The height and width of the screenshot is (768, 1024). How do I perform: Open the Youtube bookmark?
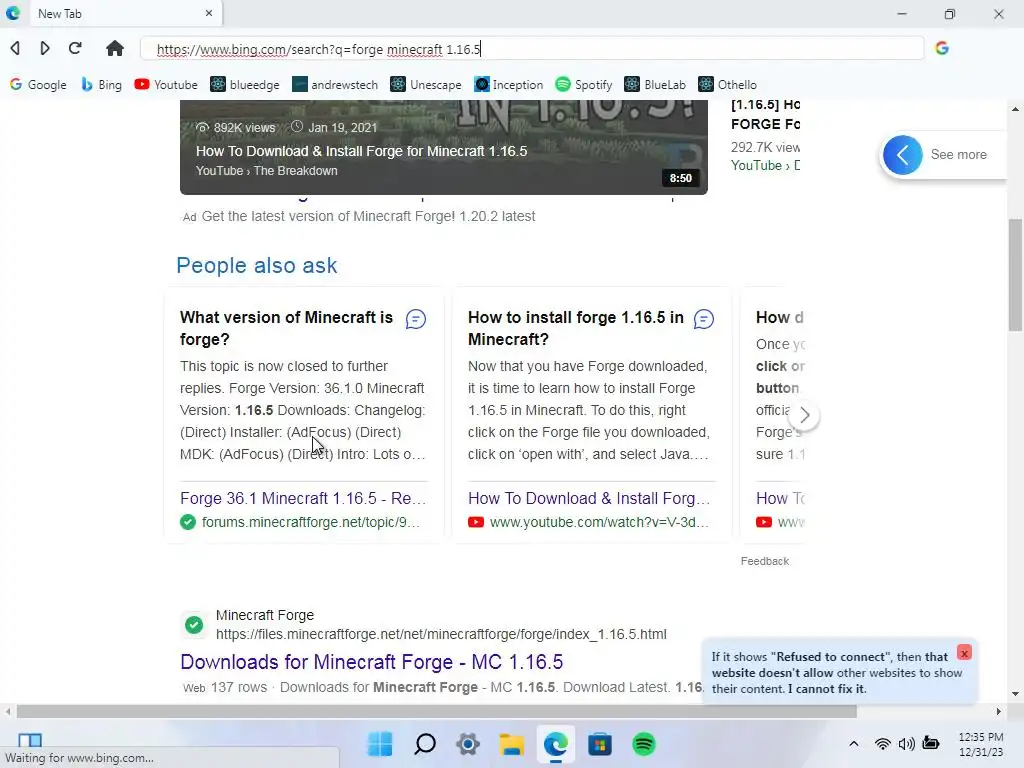click(x=166, y=85)
